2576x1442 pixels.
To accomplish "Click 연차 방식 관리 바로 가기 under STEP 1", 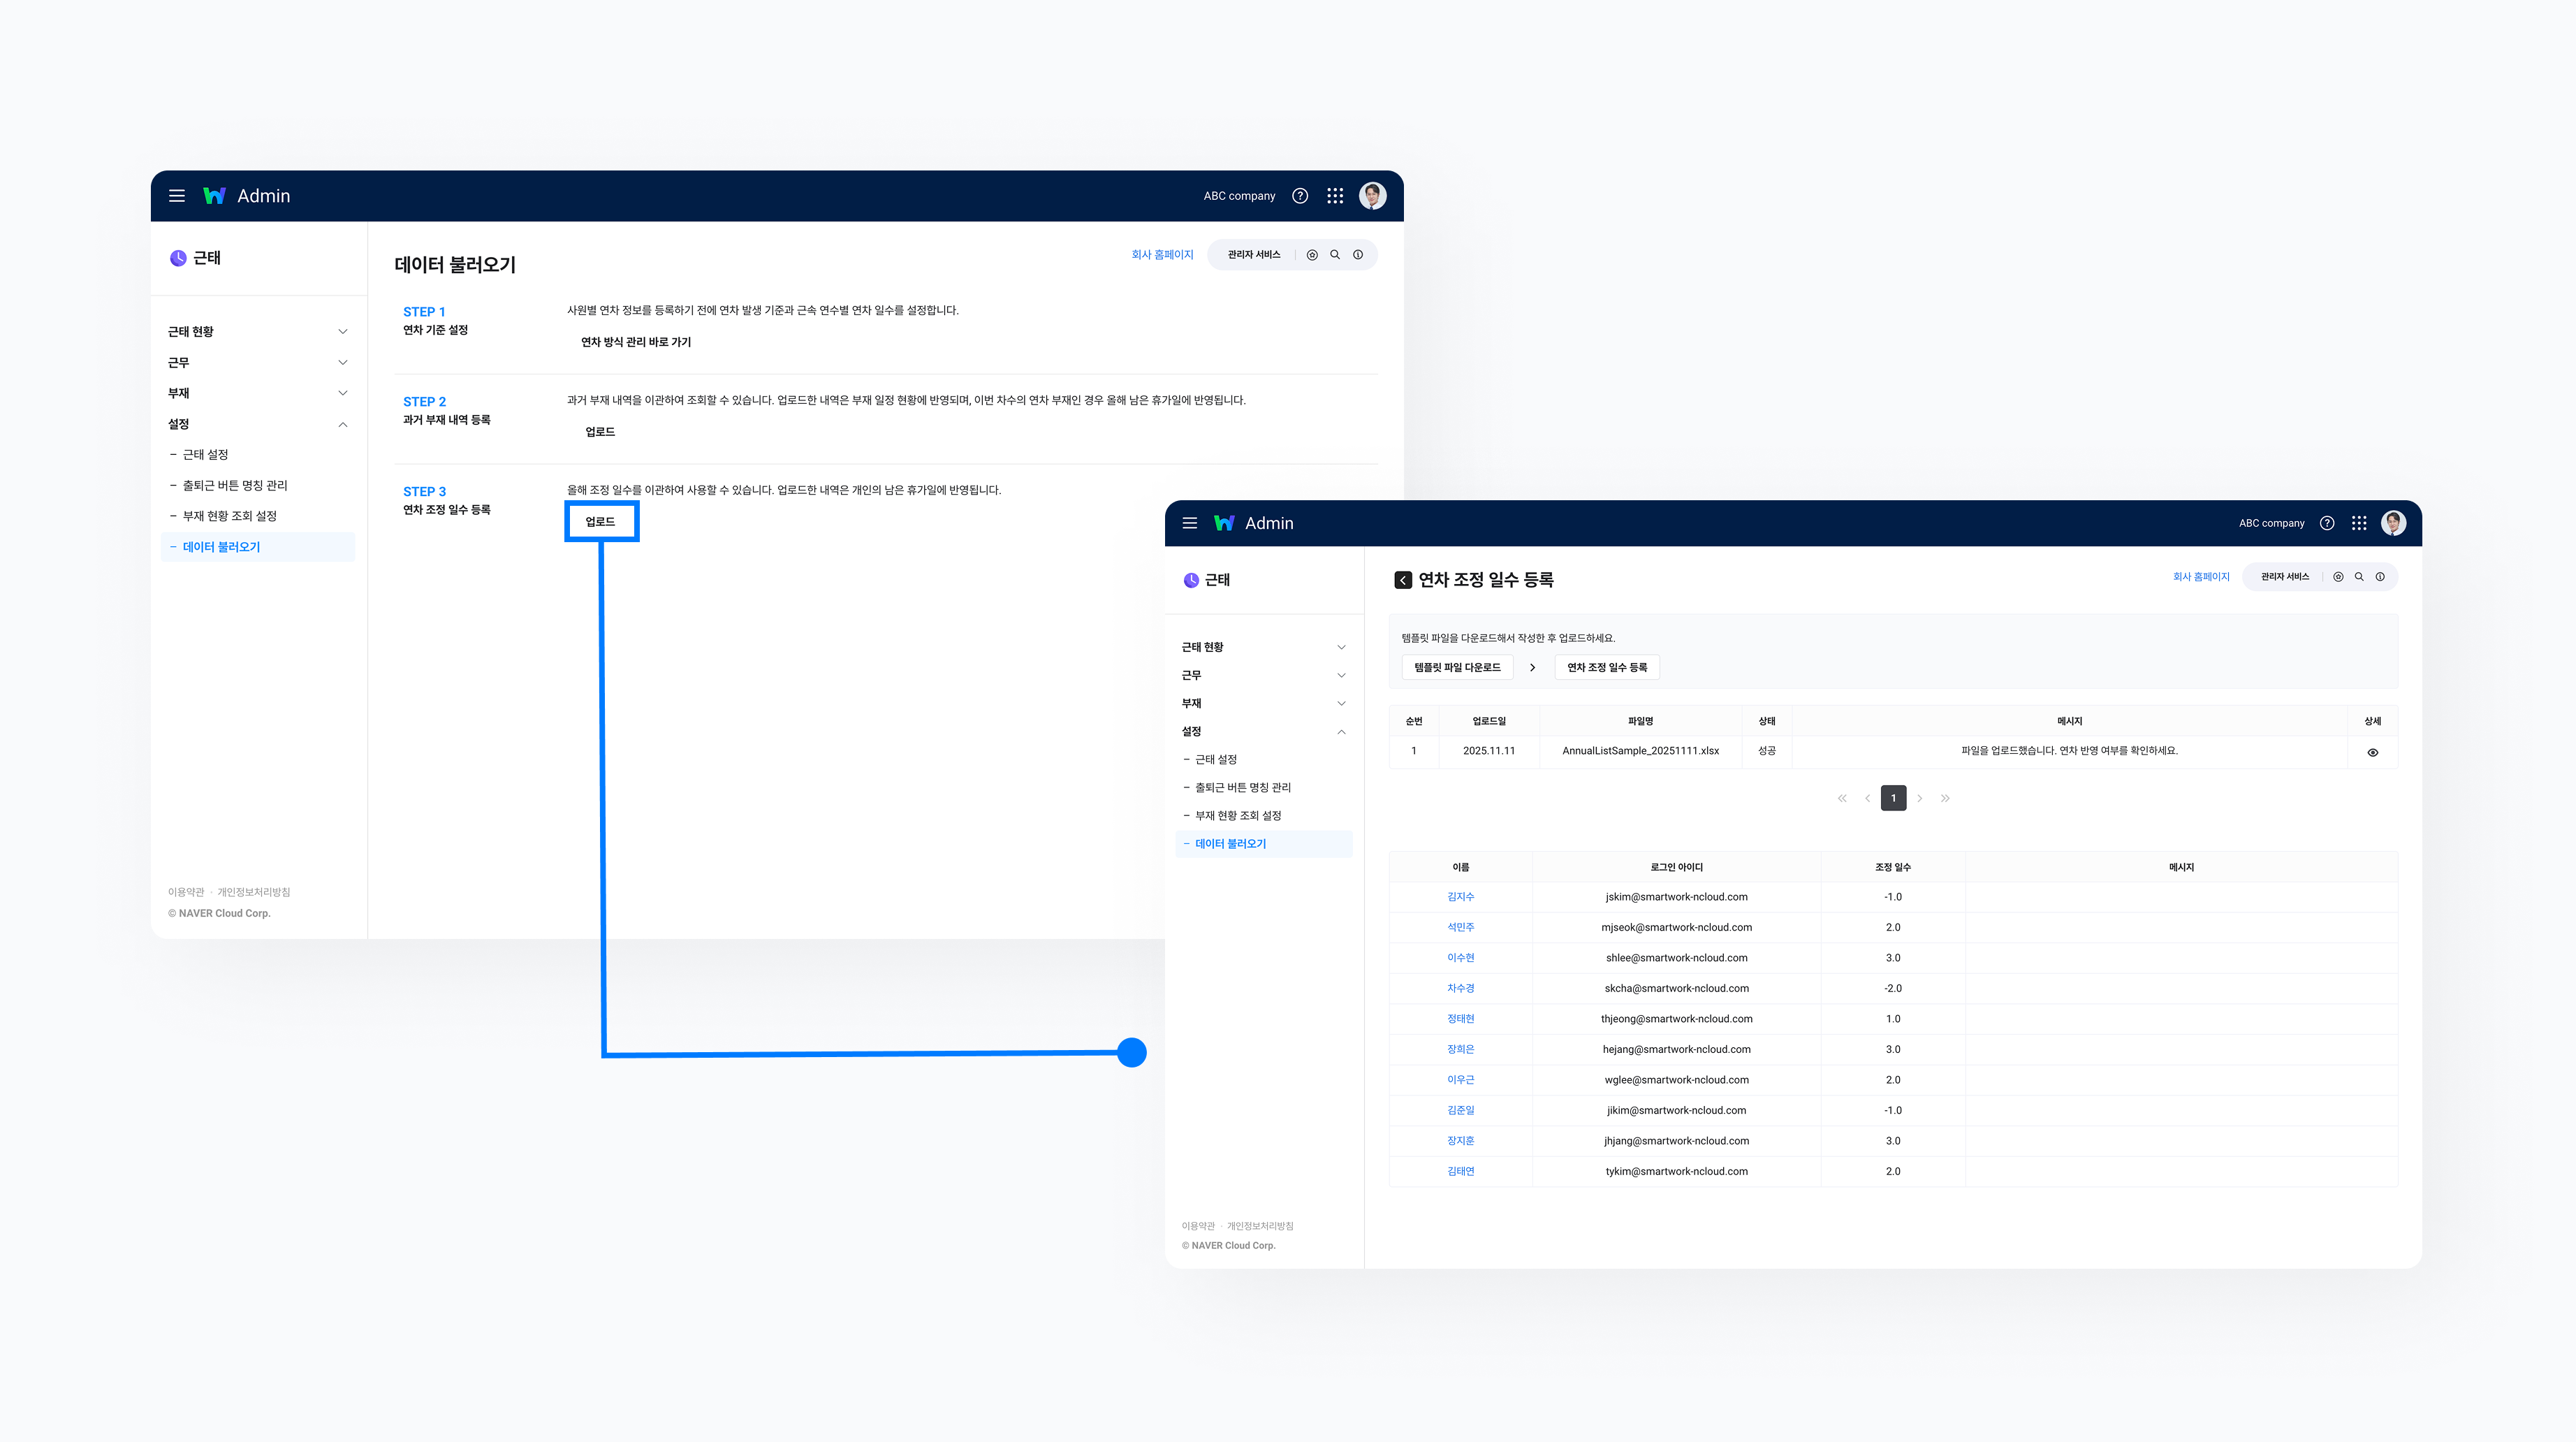I will (x=636, y=342).
